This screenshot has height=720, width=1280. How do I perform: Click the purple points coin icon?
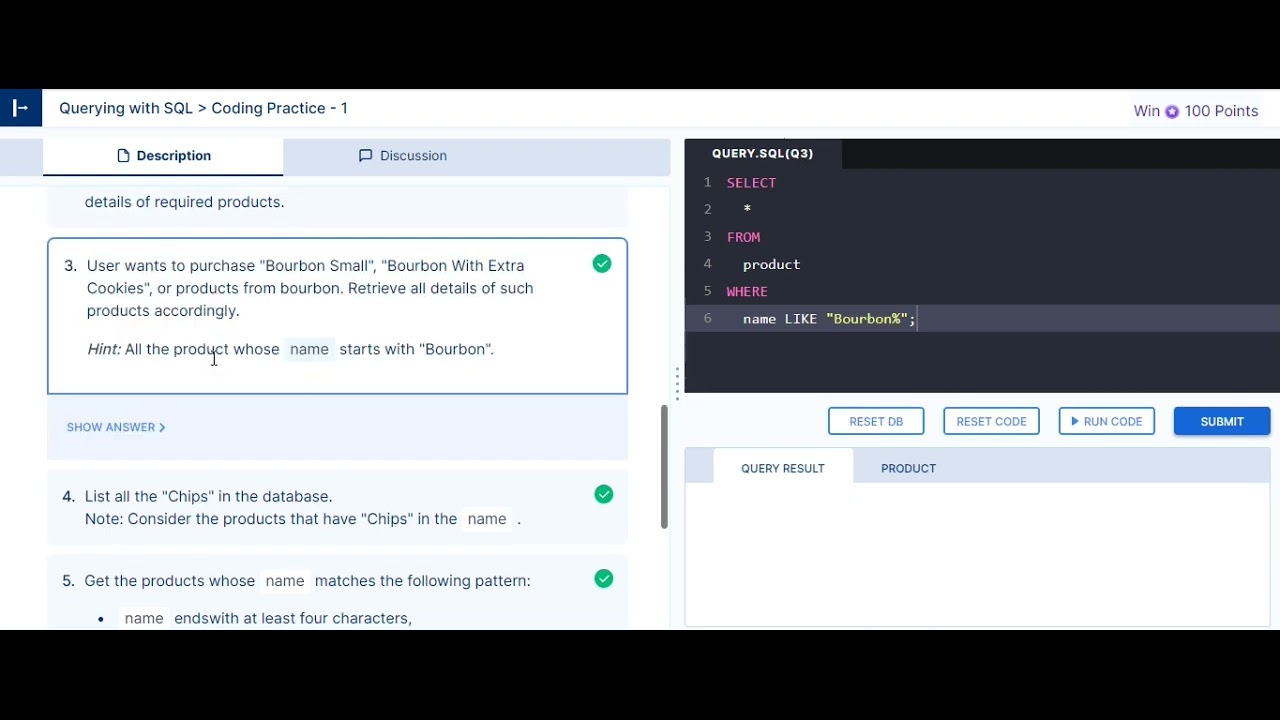click(x=1172, y=111)
